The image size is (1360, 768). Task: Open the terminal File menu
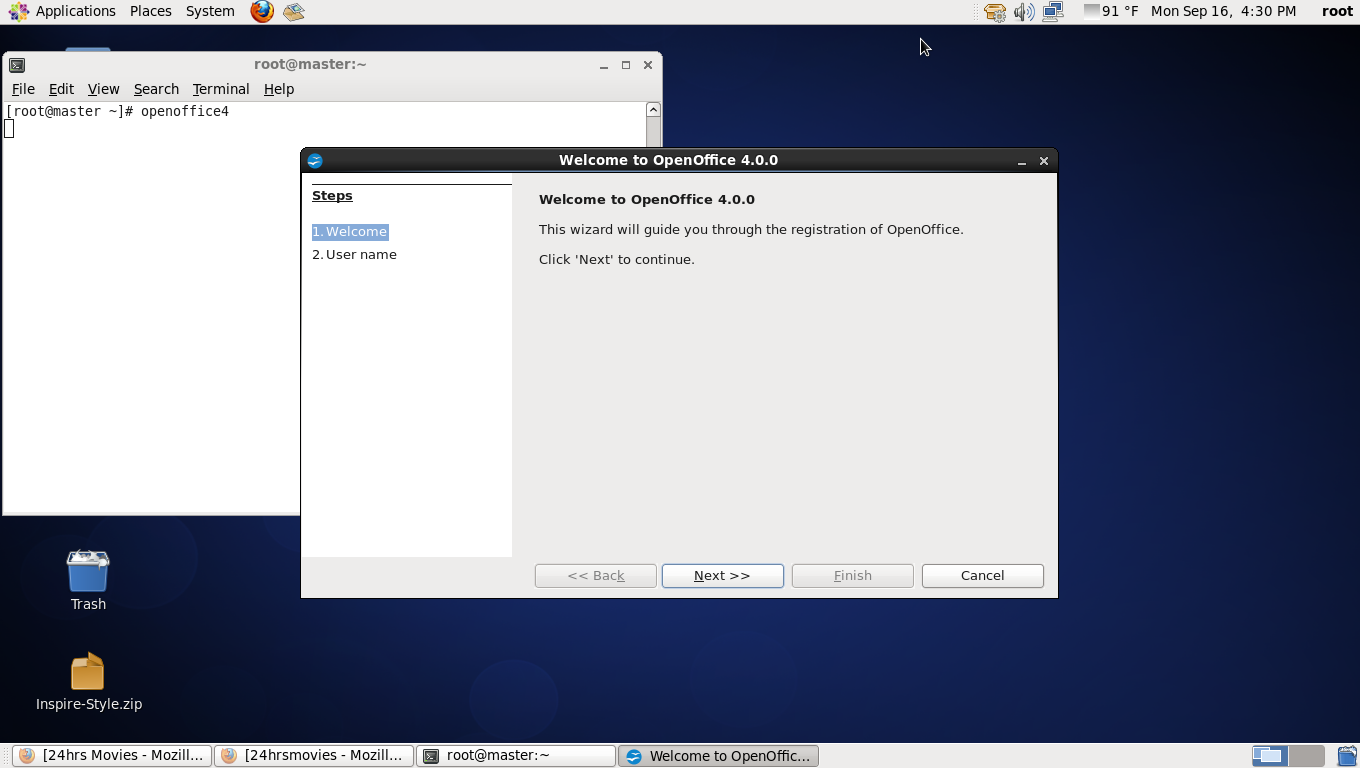(x=23, y=89)
